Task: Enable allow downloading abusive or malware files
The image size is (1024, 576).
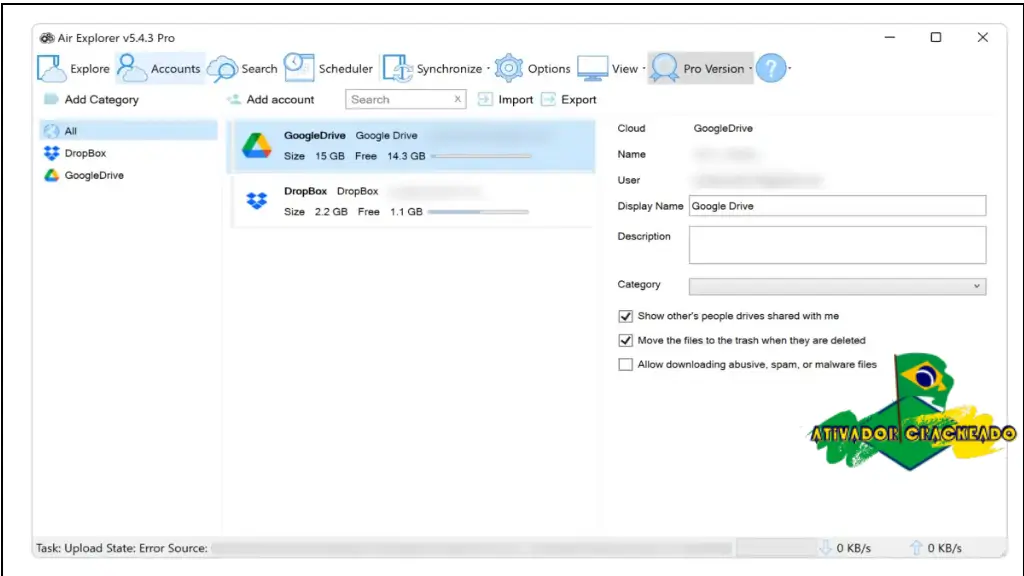Action: pos(625,364)
